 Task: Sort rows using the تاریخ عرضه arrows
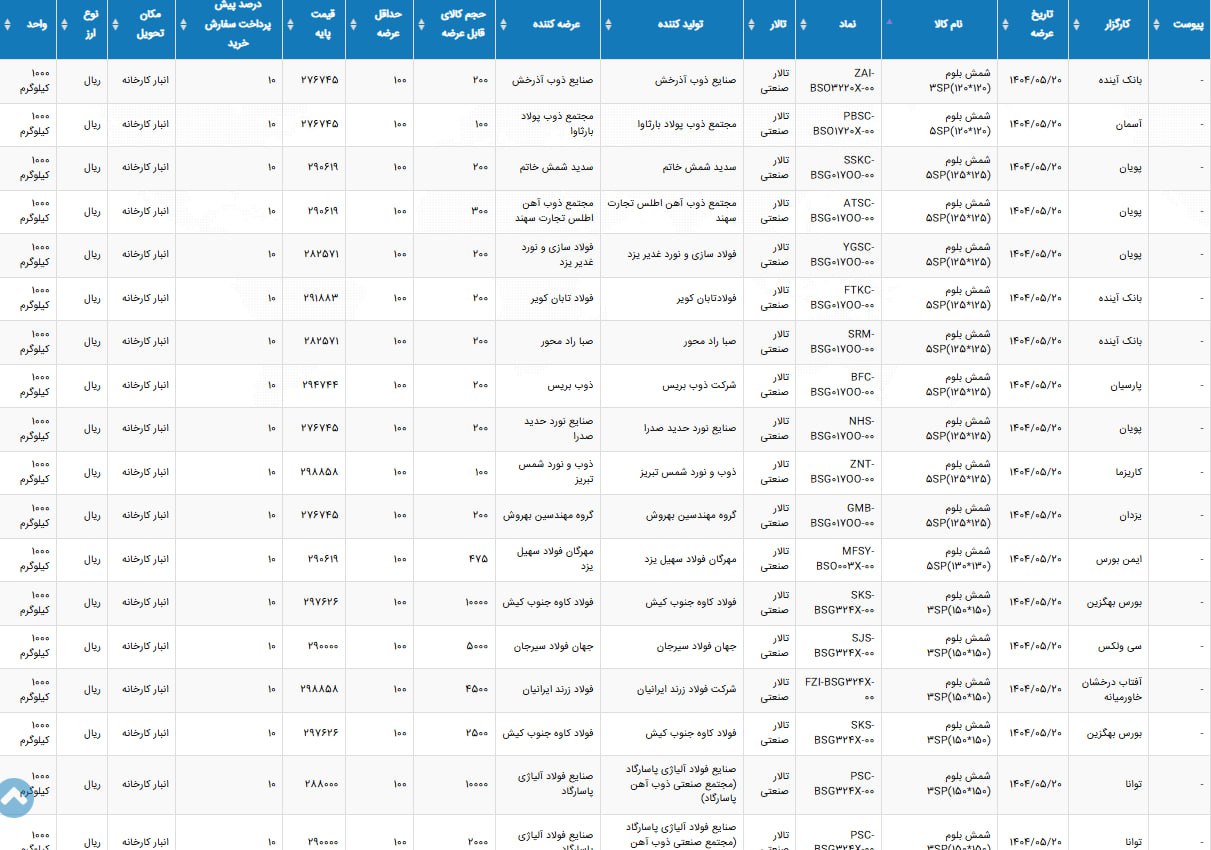[x=1006, y=25]
